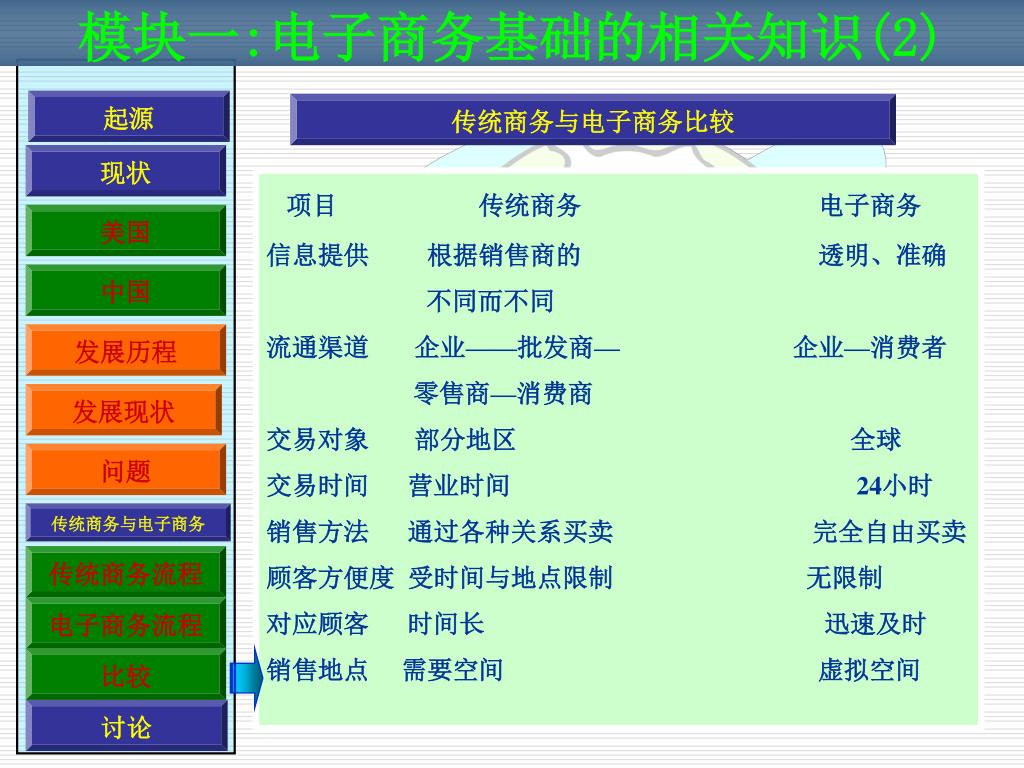The image size is (1024, 768).
Task: Go to 传统商务与电子商务 section button
Action: [129, 522]
